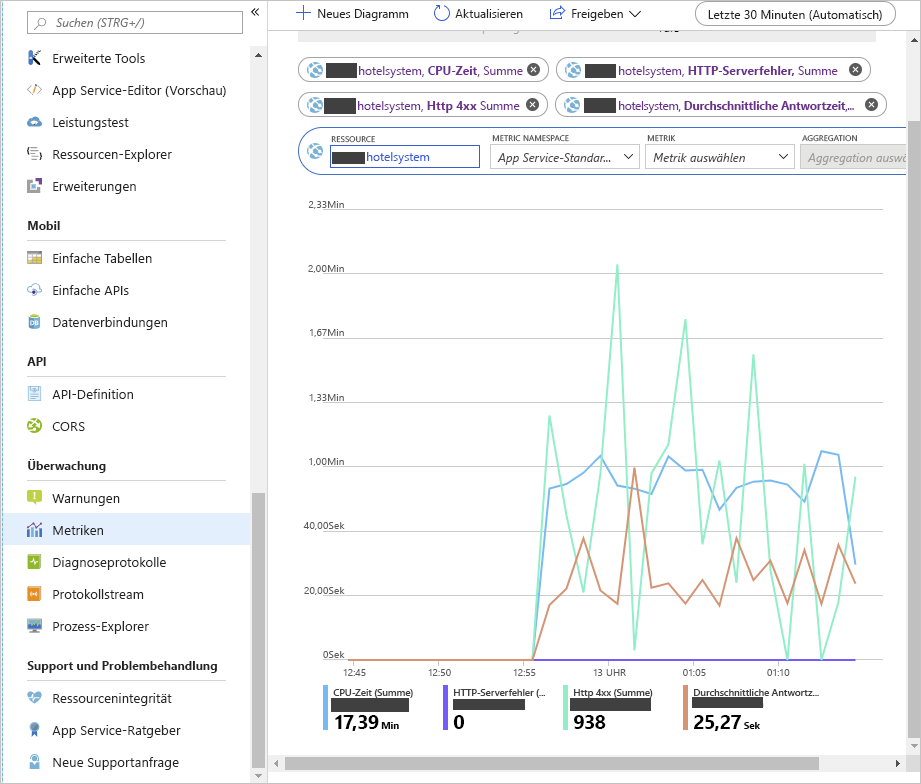Click the App Service-Ratgeber badge icon
Viewport: 921px width, 784px height.
(x=35, y=730)
